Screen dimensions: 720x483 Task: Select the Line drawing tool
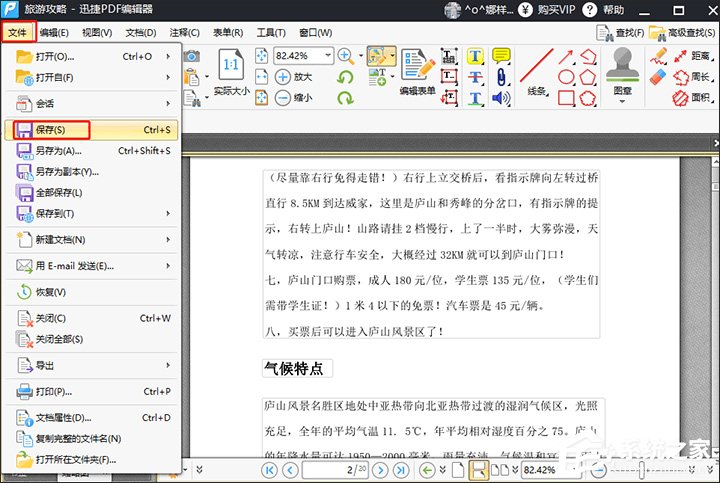[x=536, y=64]
